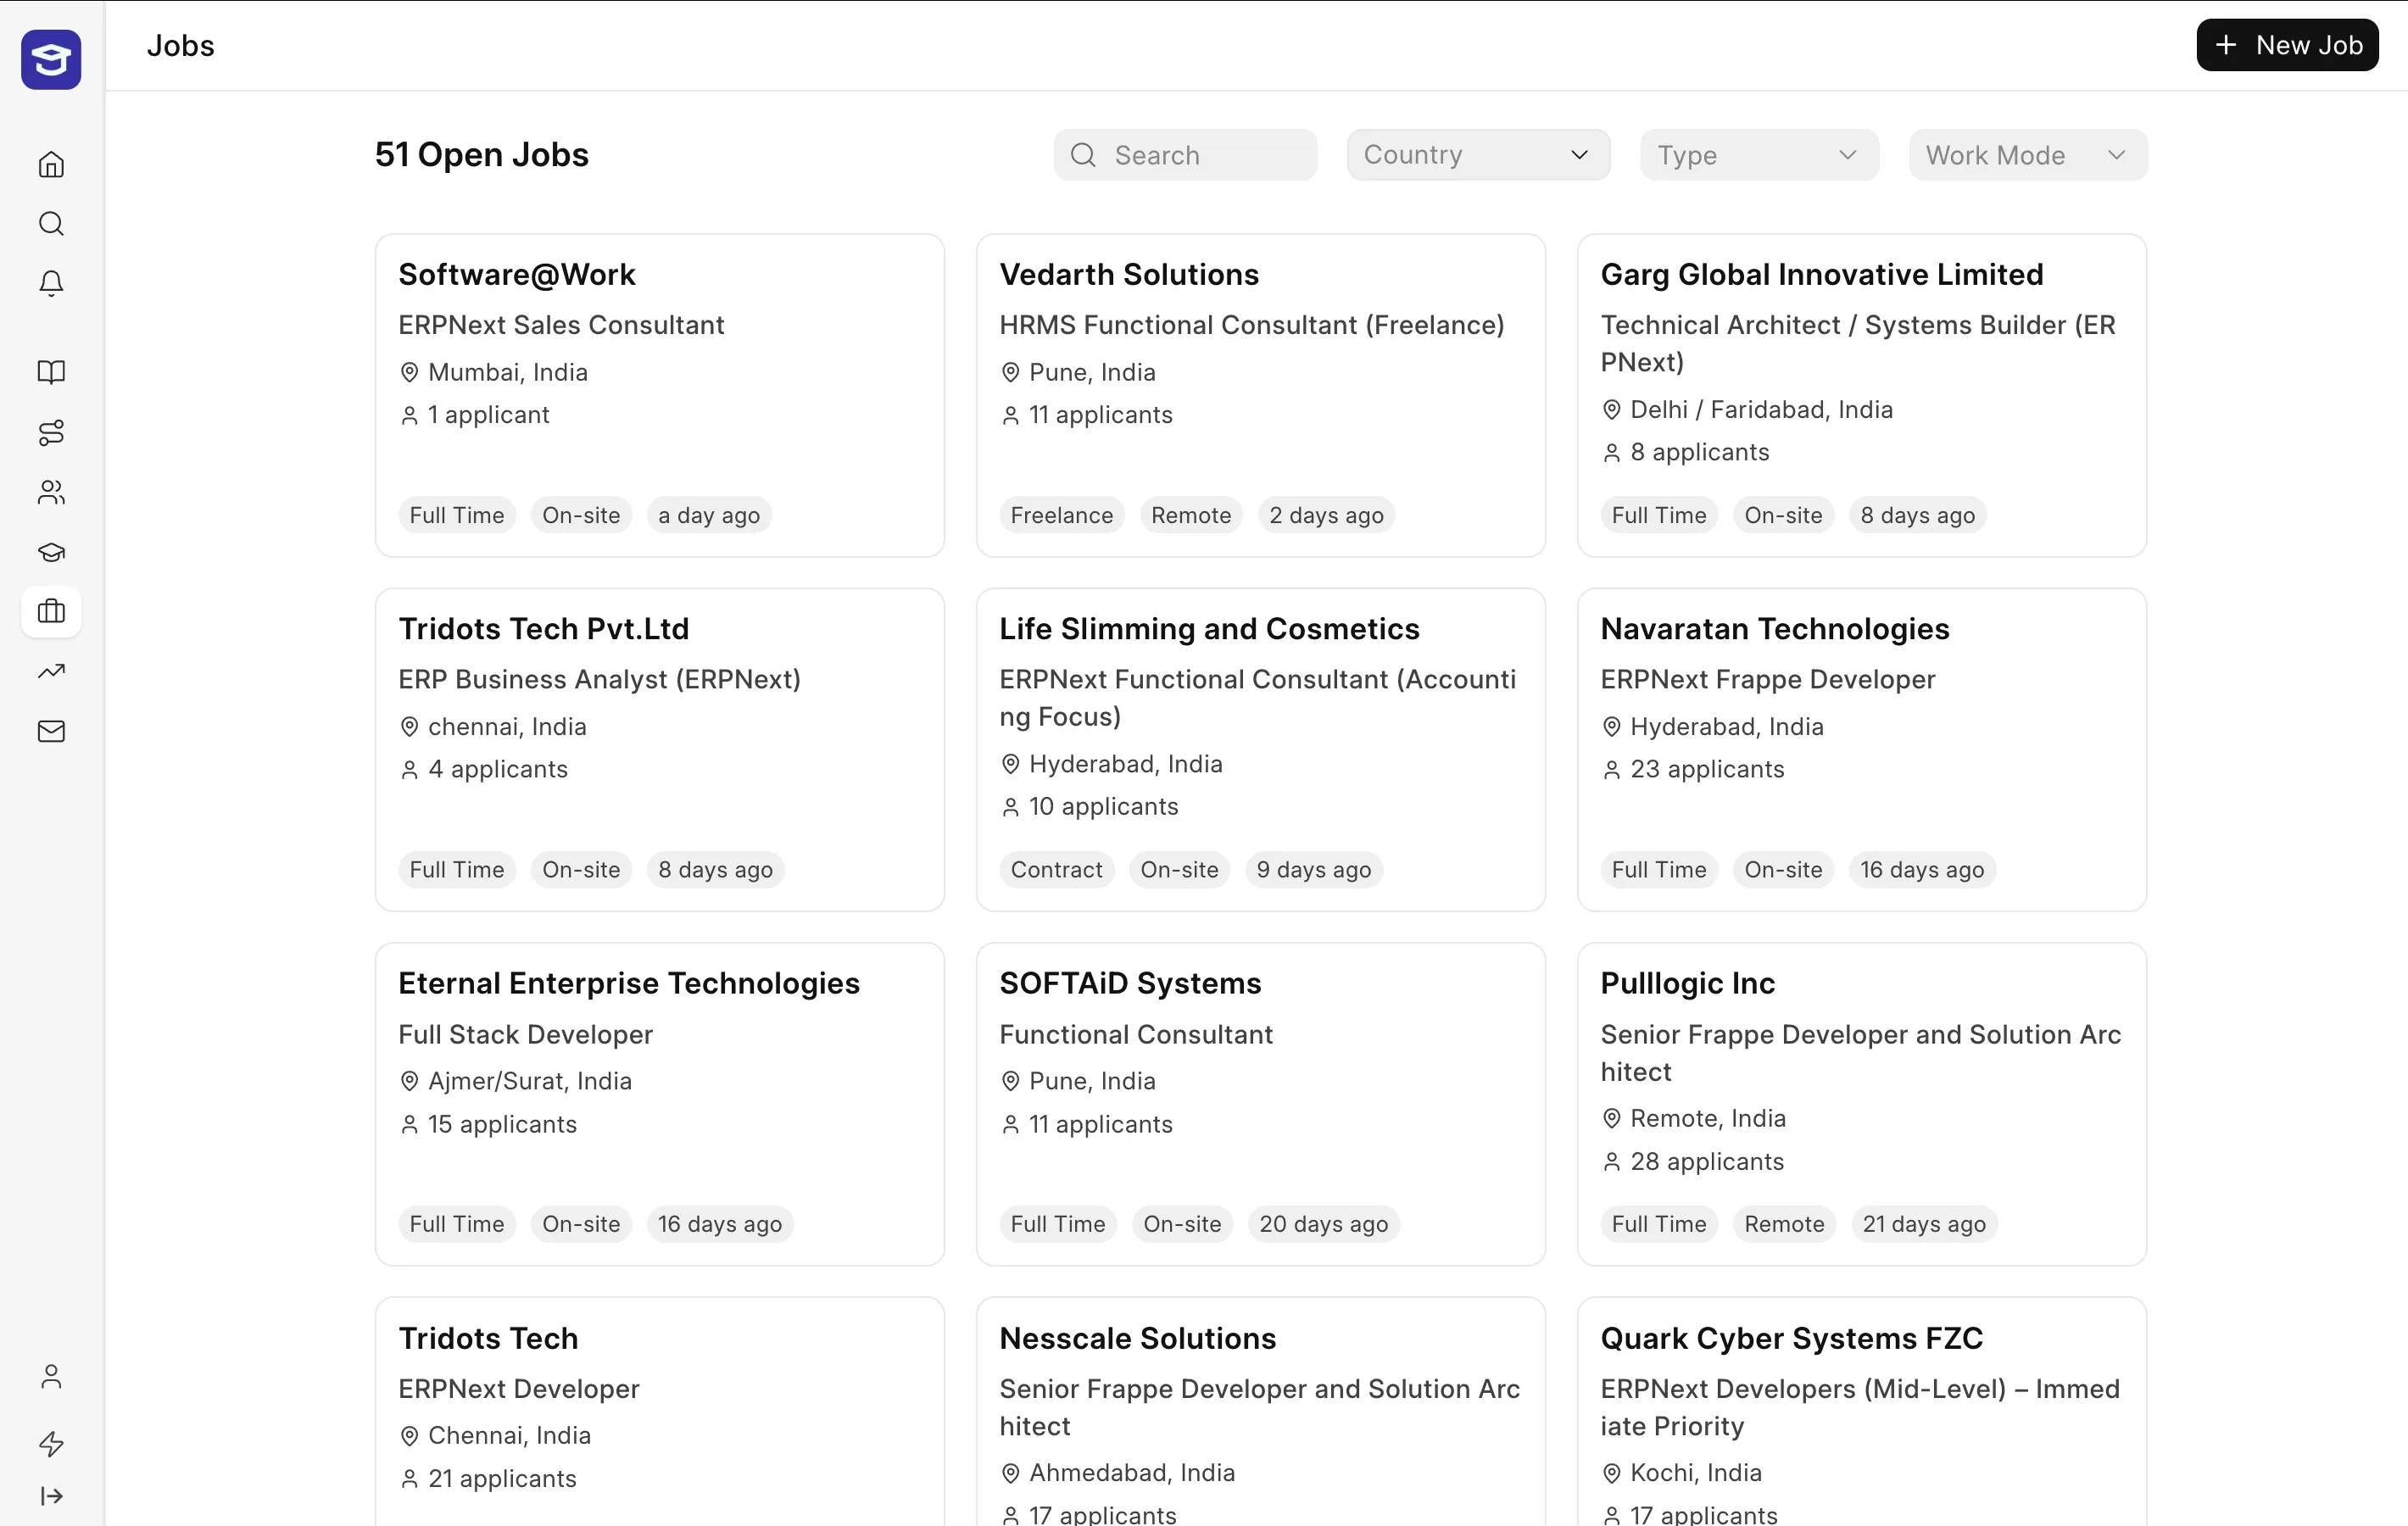Open the Navaratan Technologies job card
This screenshot has width=2408, height=1526.
click(1861, 749)
